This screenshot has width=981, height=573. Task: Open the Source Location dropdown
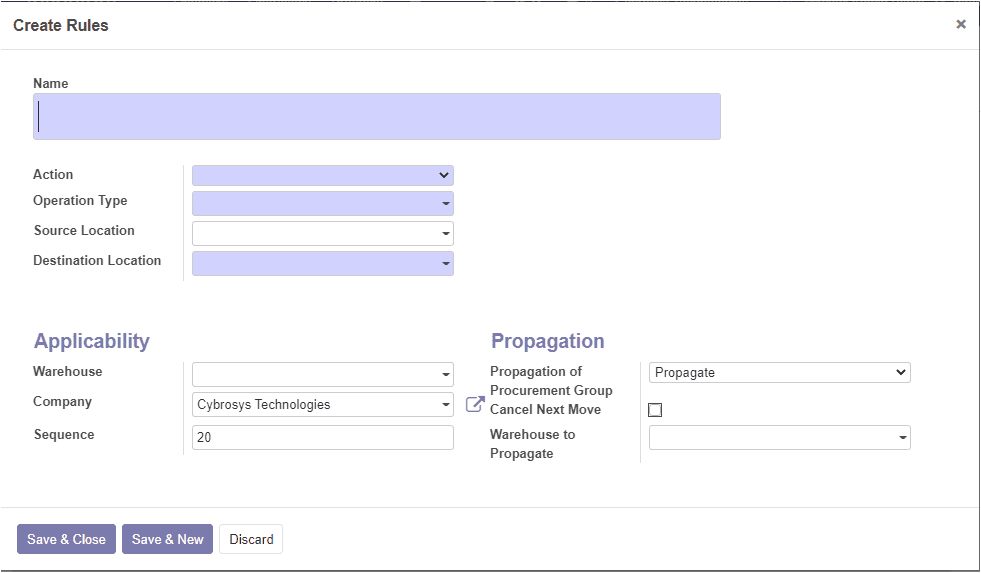323,233
